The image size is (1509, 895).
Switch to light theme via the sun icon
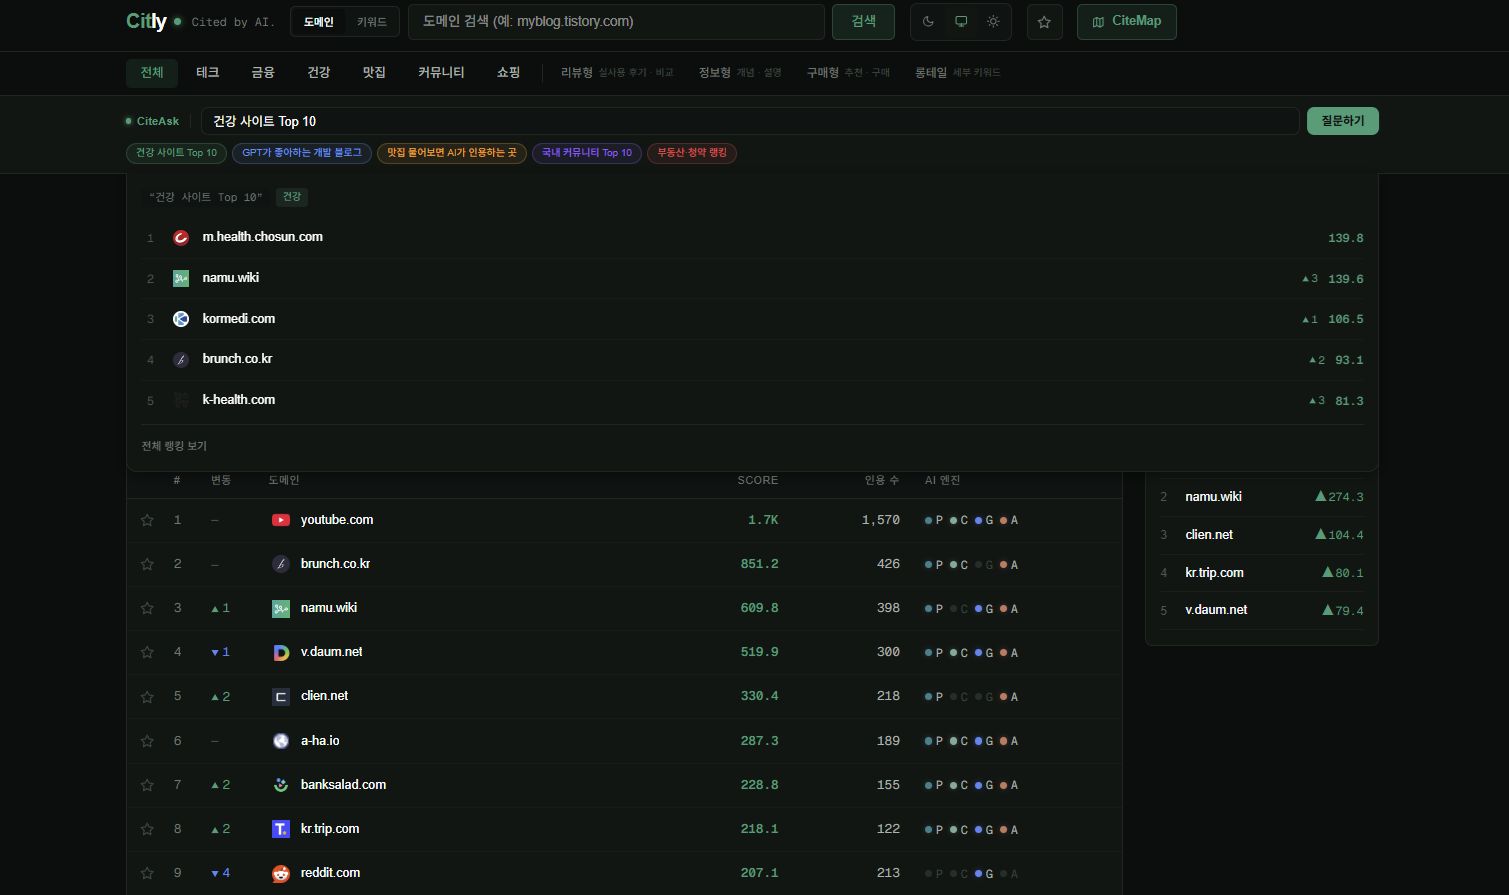tap(993, 22)
